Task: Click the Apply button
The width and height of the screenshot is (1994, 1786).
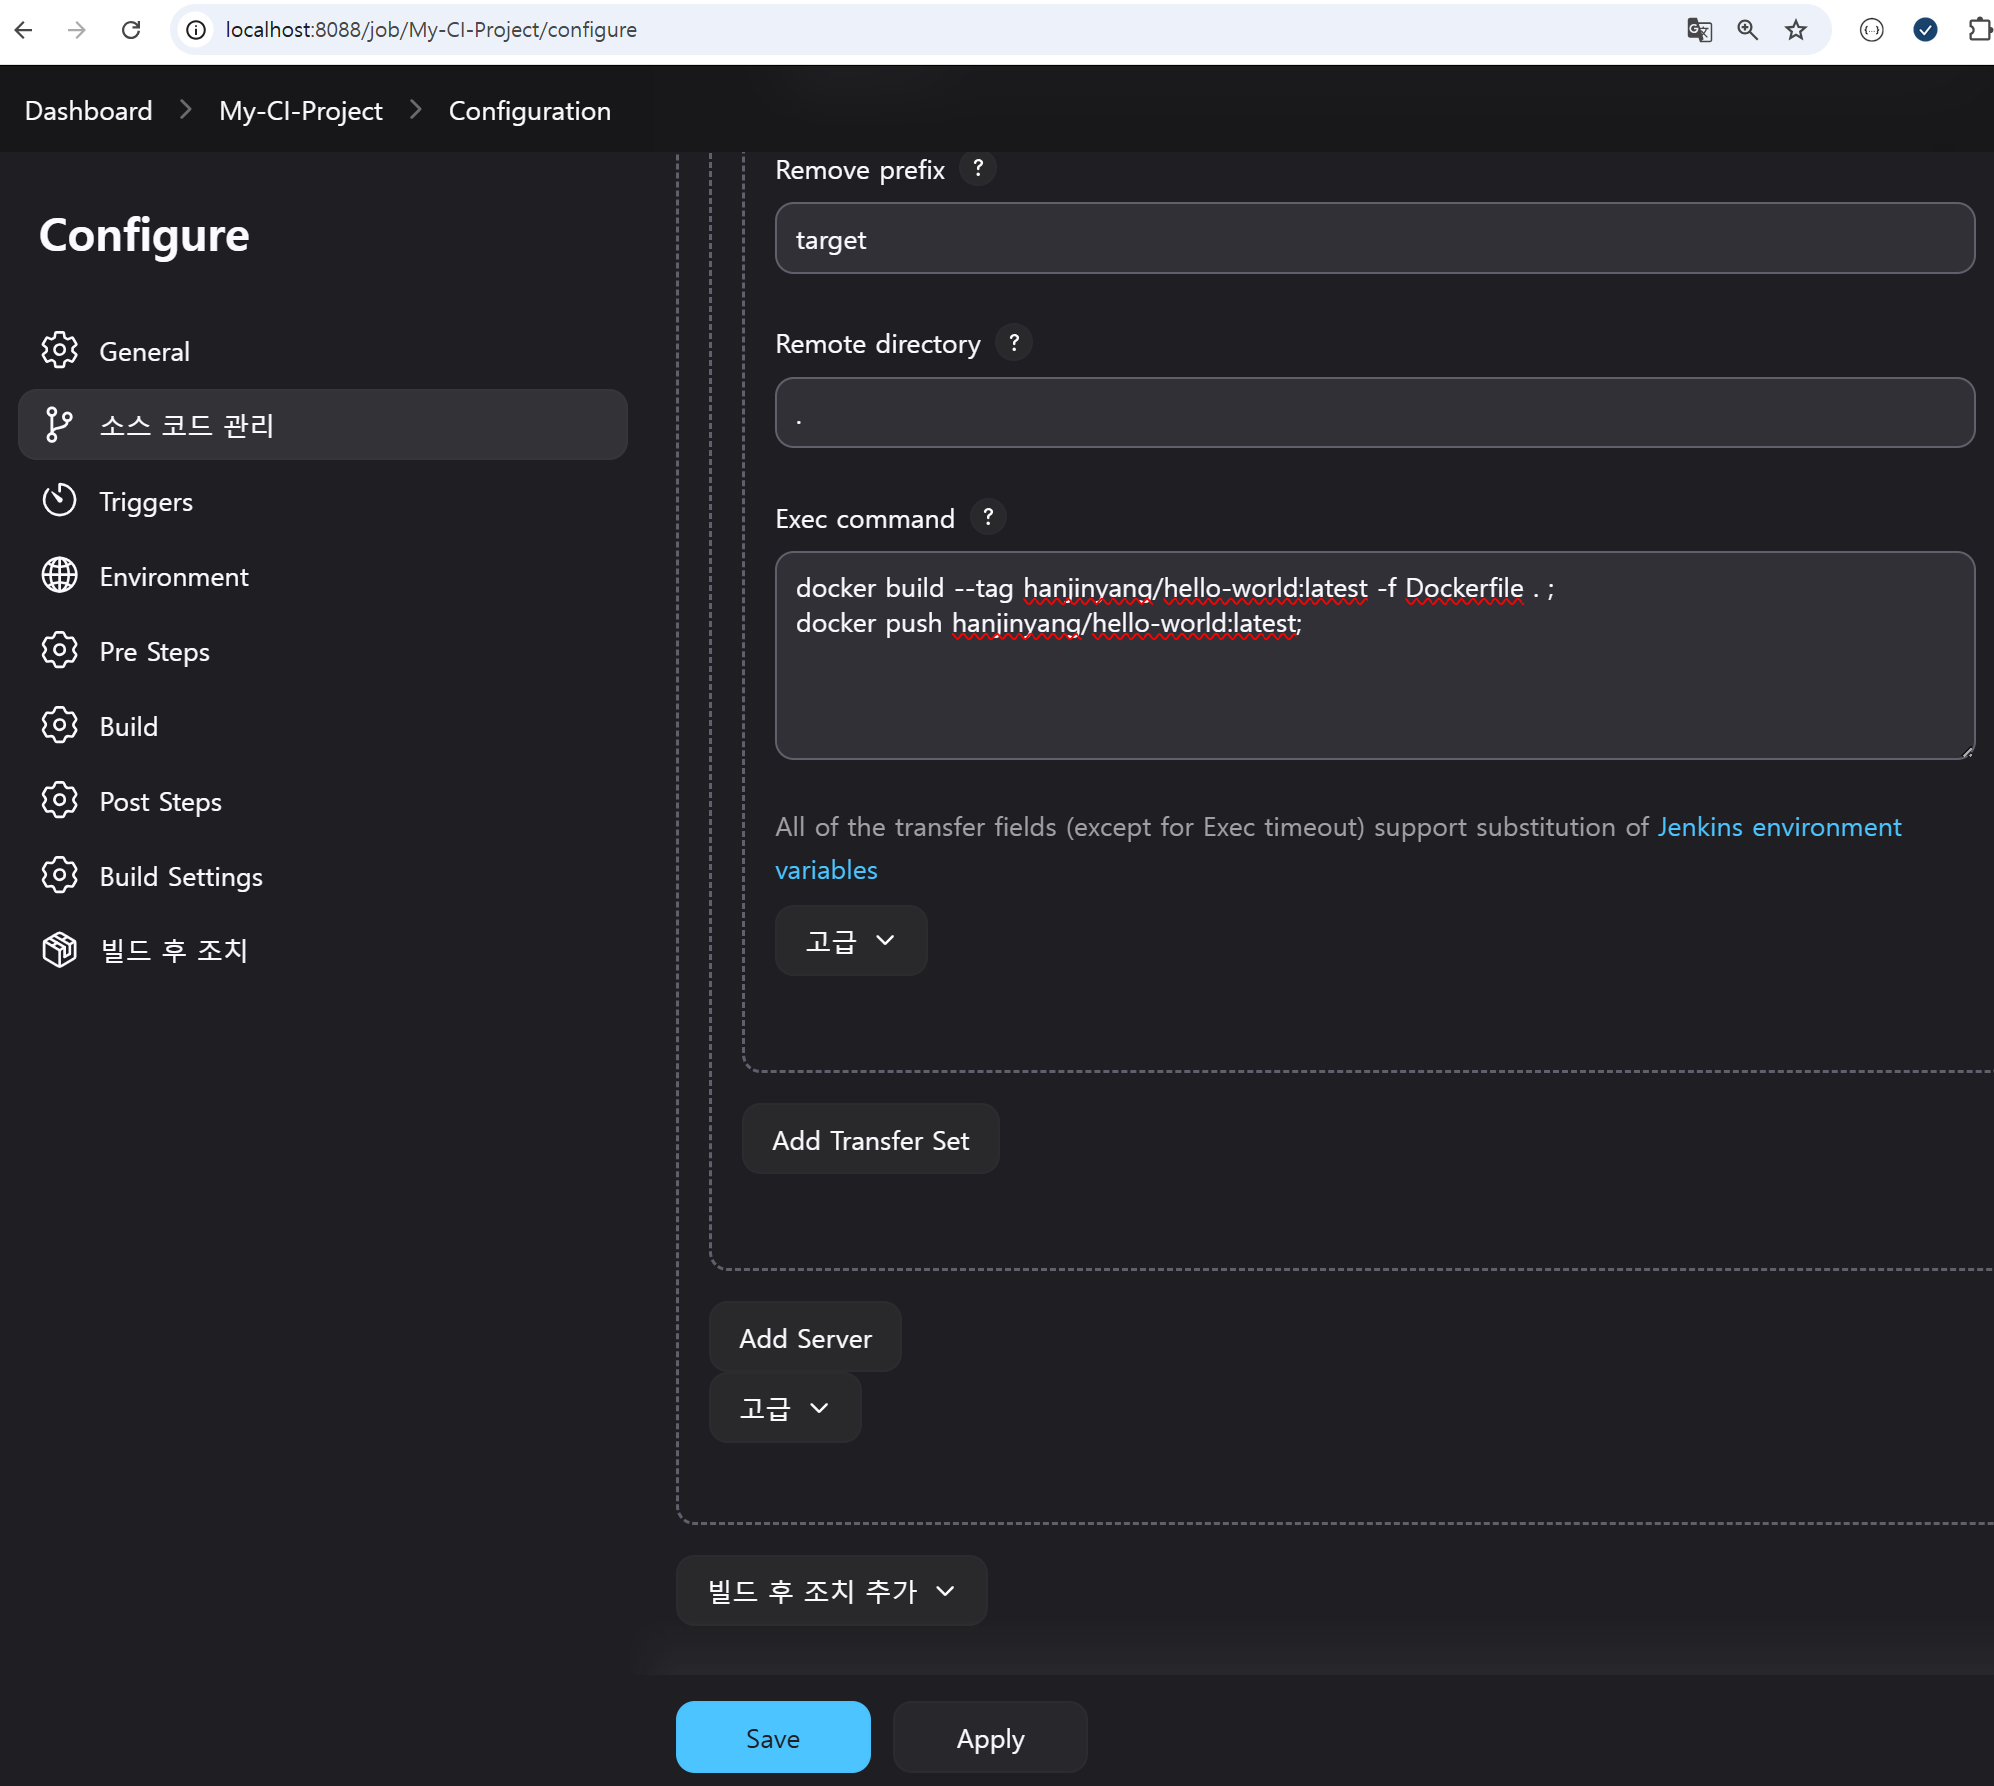Action: coord(989,1738)
